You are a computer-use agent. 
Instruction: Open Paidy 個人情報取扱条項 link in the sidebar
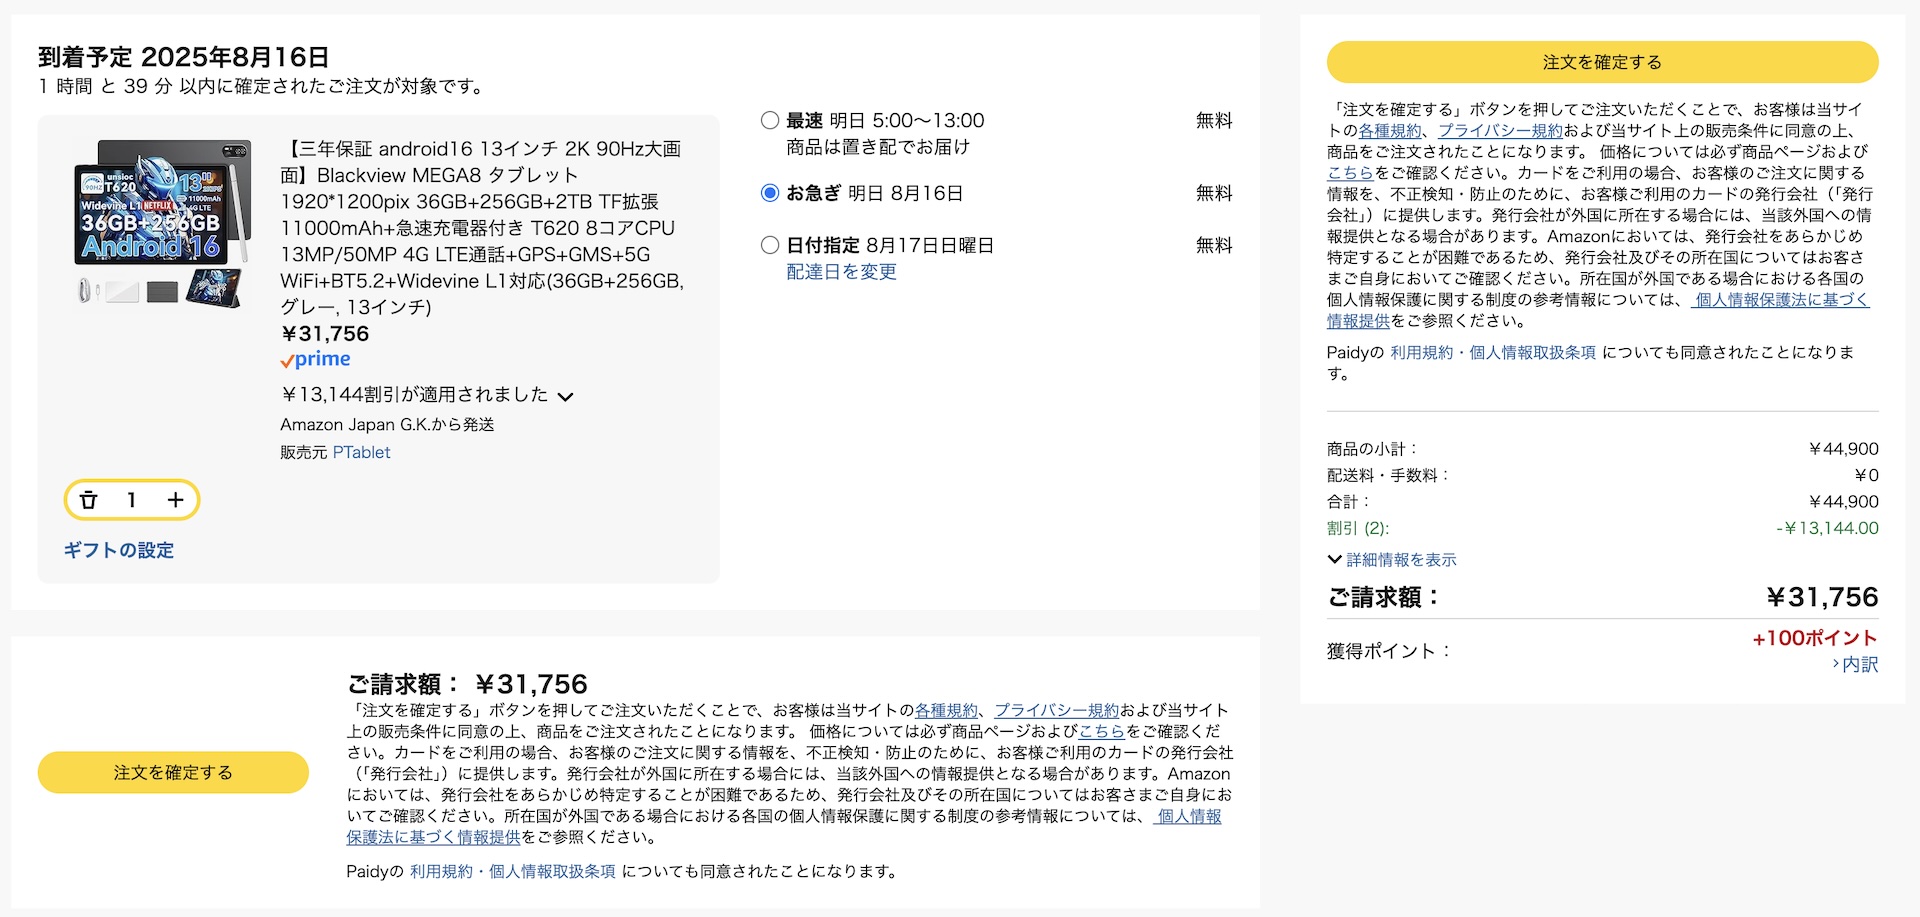coord(1532,353)
